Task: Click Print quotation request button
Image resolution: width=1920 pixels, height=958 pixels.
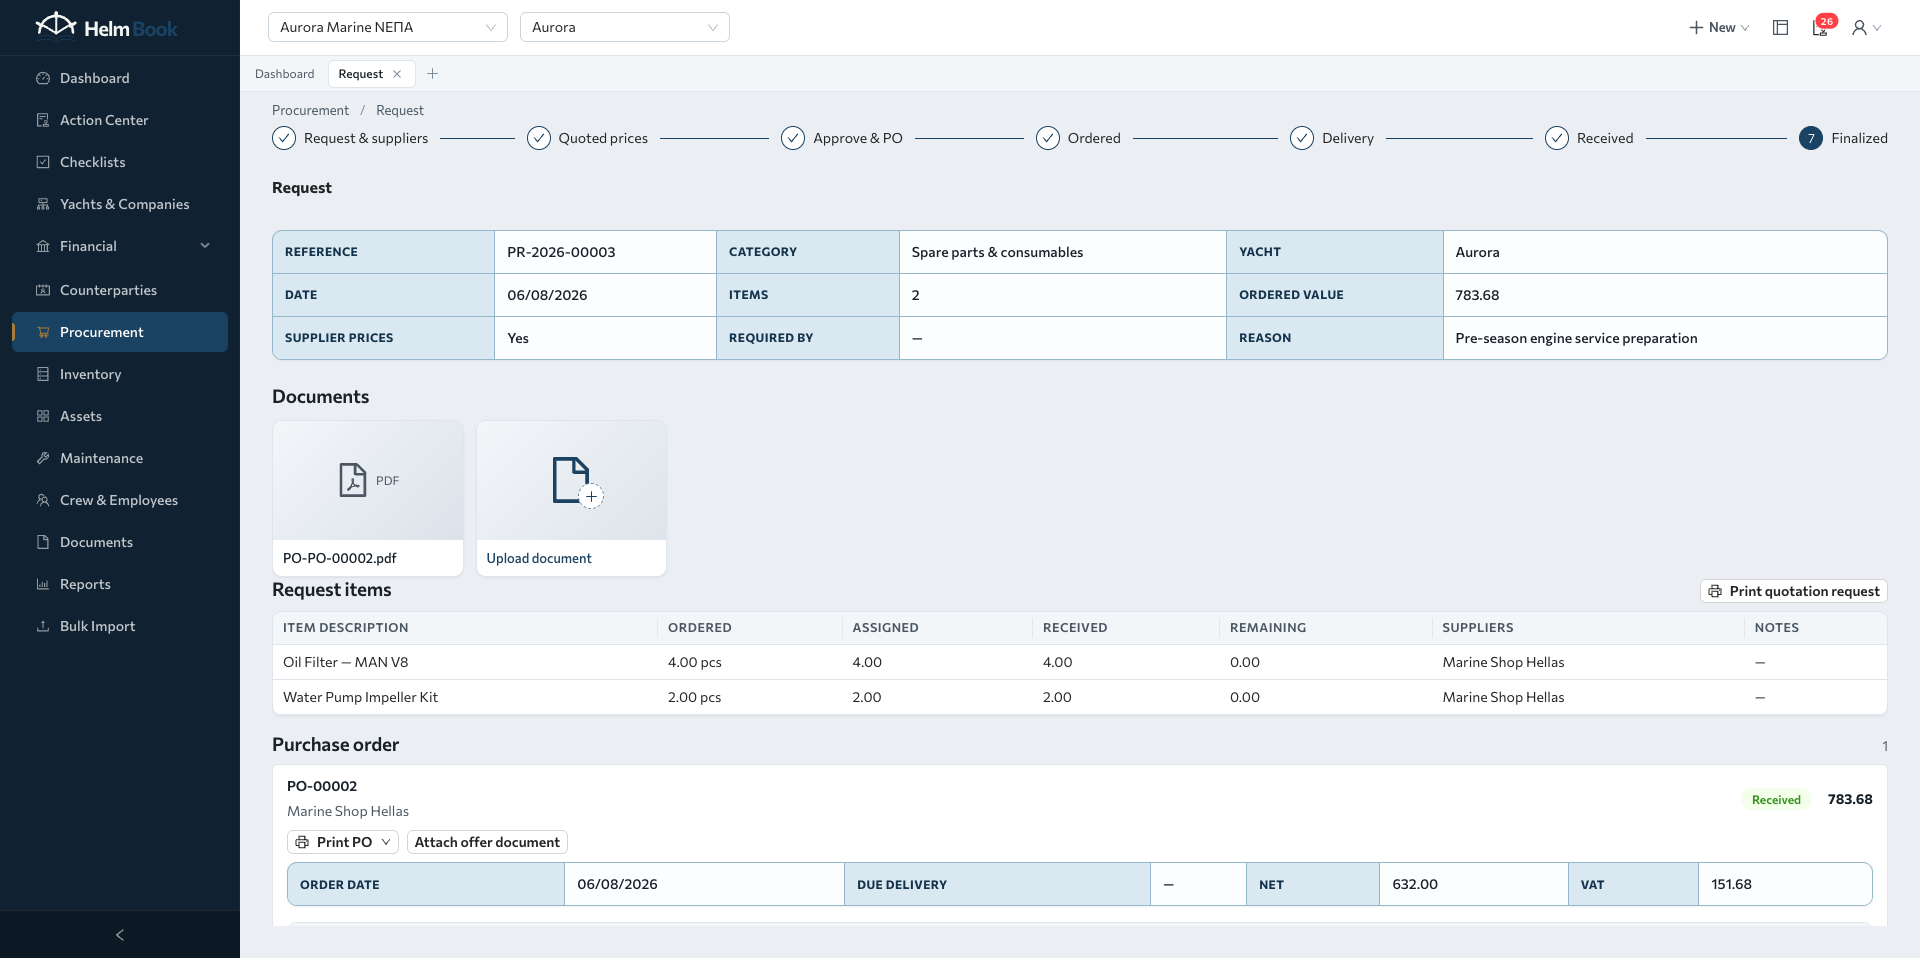Action: click(x=1794, y=591)
